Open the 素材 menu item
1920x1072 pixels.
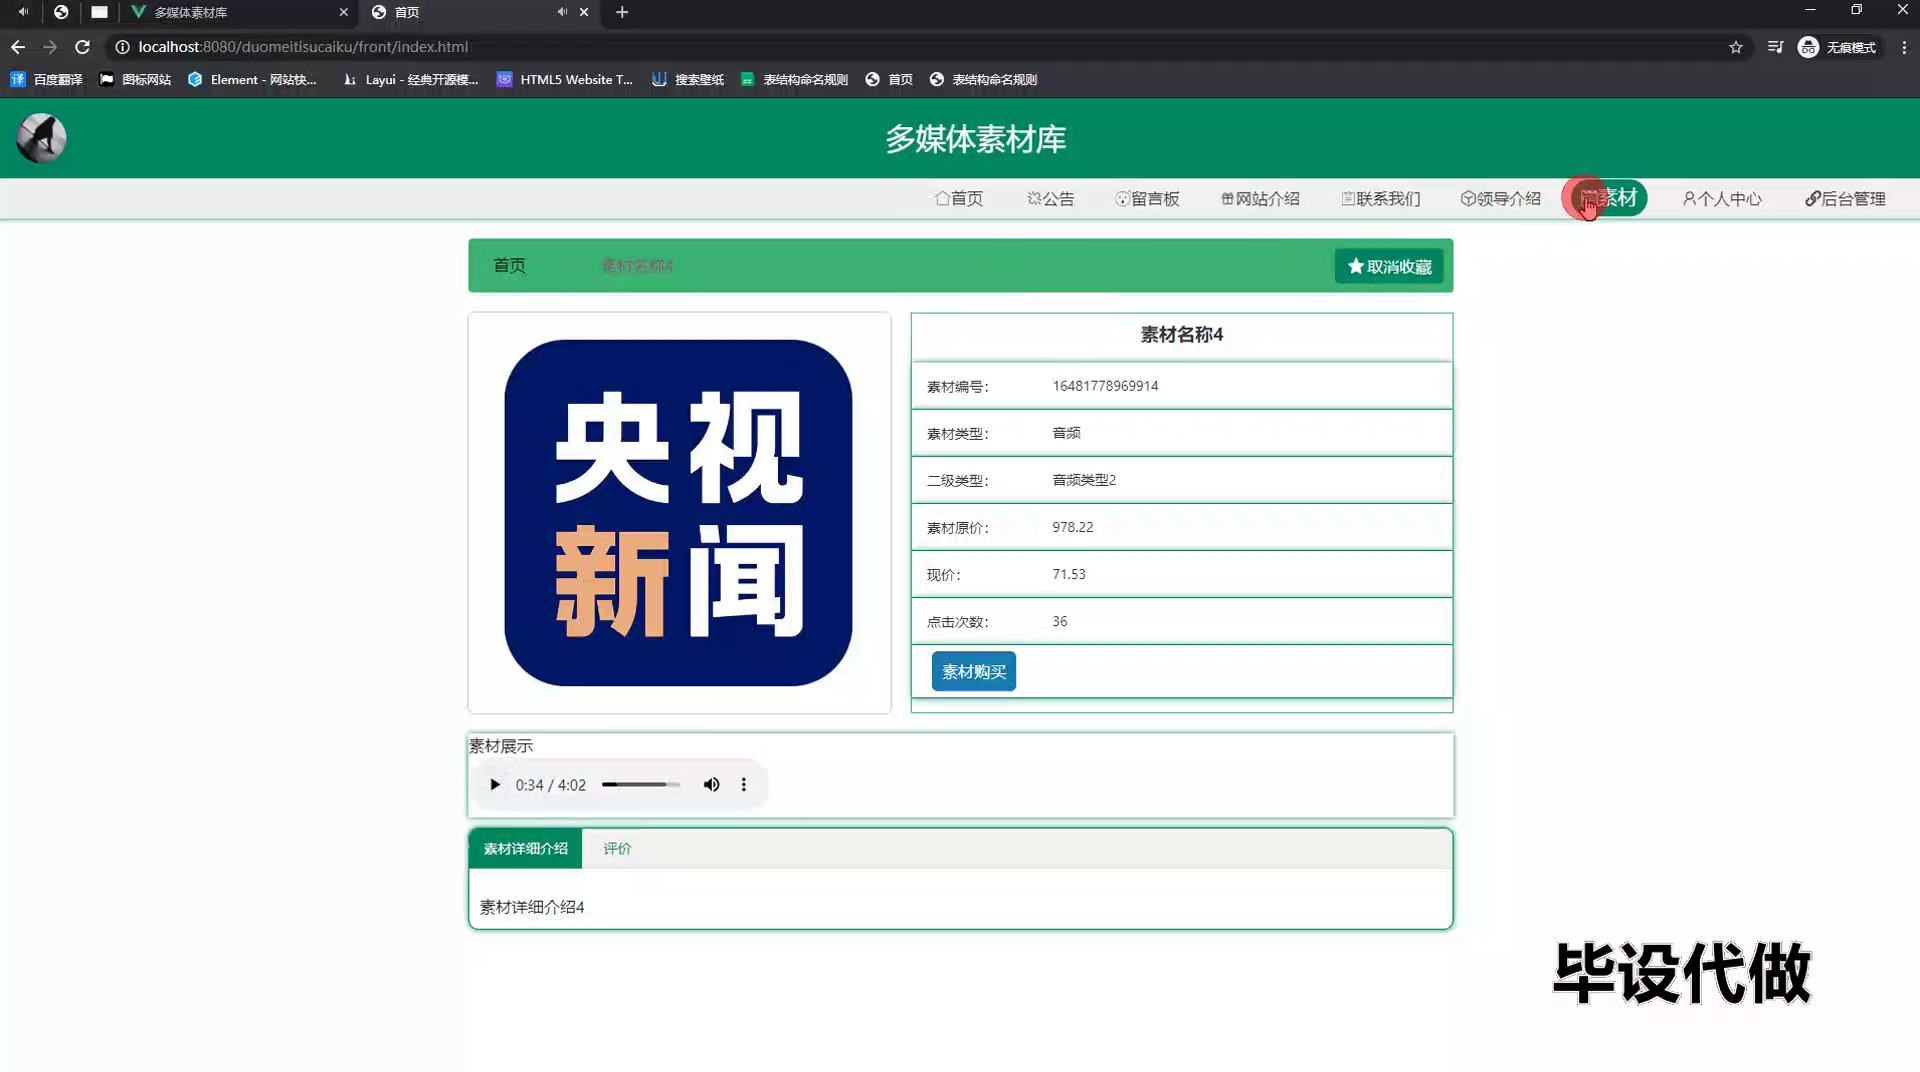click(x=1608, y=198)
